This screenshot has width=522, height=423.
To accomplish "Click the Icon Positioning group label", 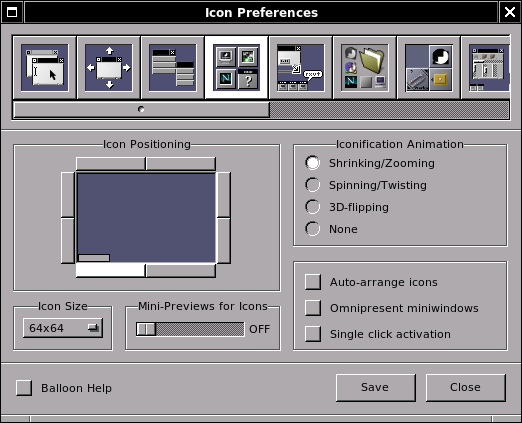I will (x=147, y=144).
